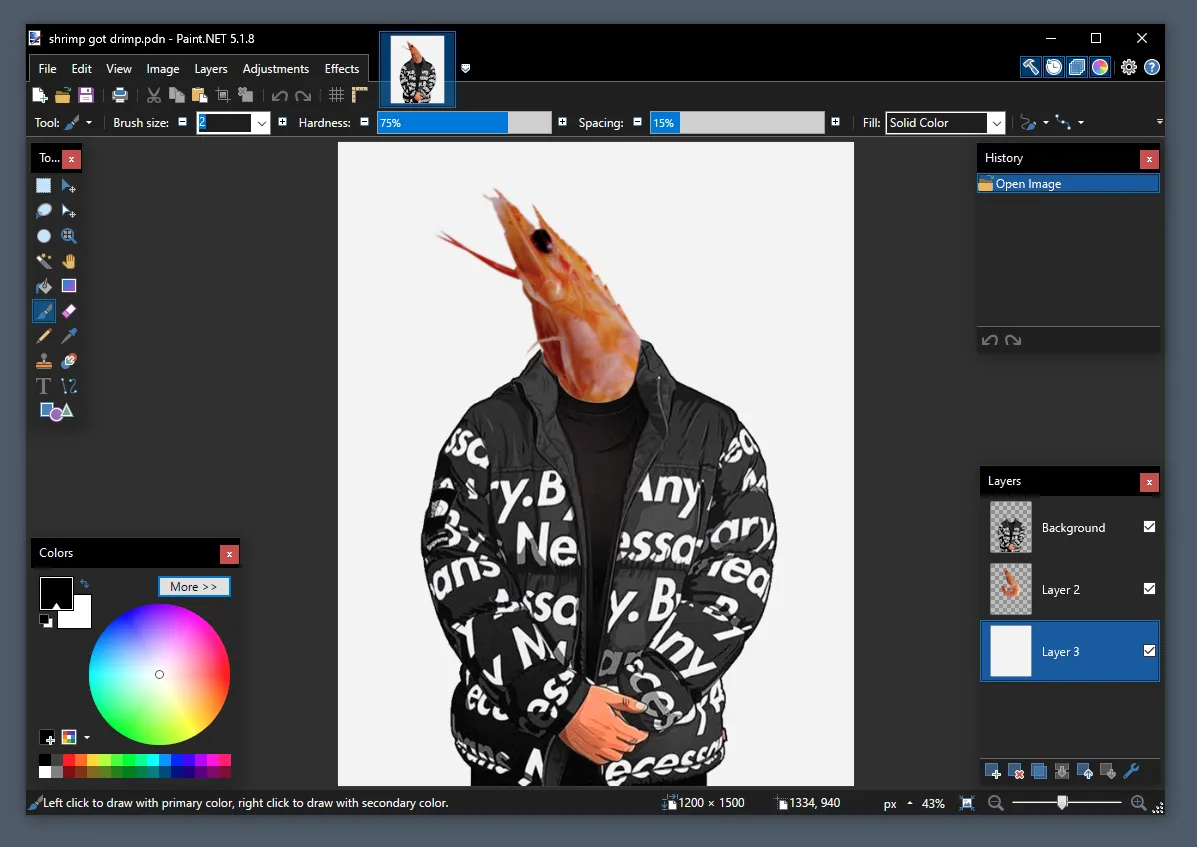Expand the Brush size dropdown
The width and height of the screenshot is (1197, 847).
click(x=261, y=122)
